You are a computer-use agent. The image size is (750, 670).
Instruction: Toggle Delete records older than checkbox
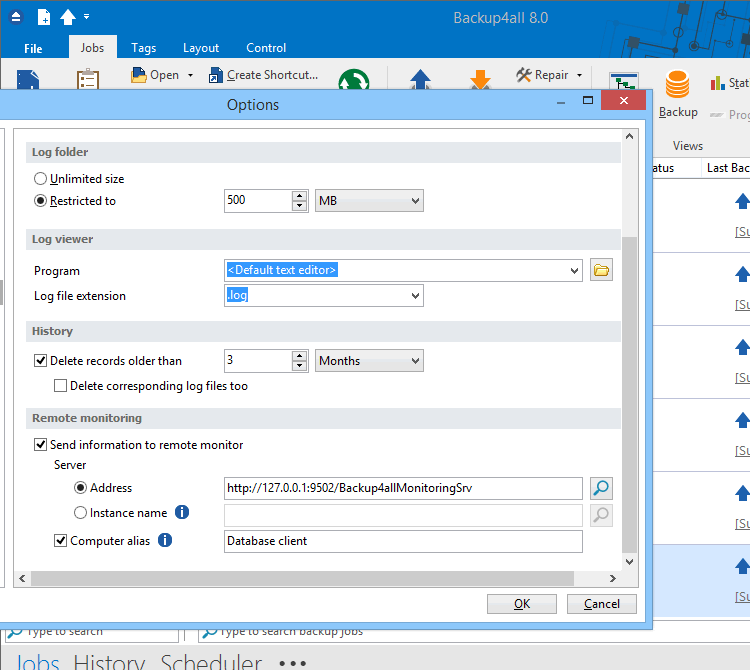(40, 361)
